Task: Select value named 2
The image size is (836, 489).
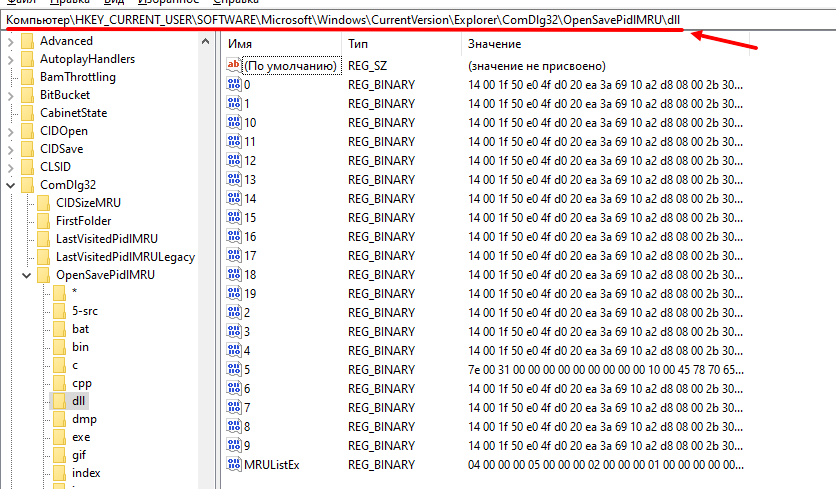Action: click(x=247, y=312)
